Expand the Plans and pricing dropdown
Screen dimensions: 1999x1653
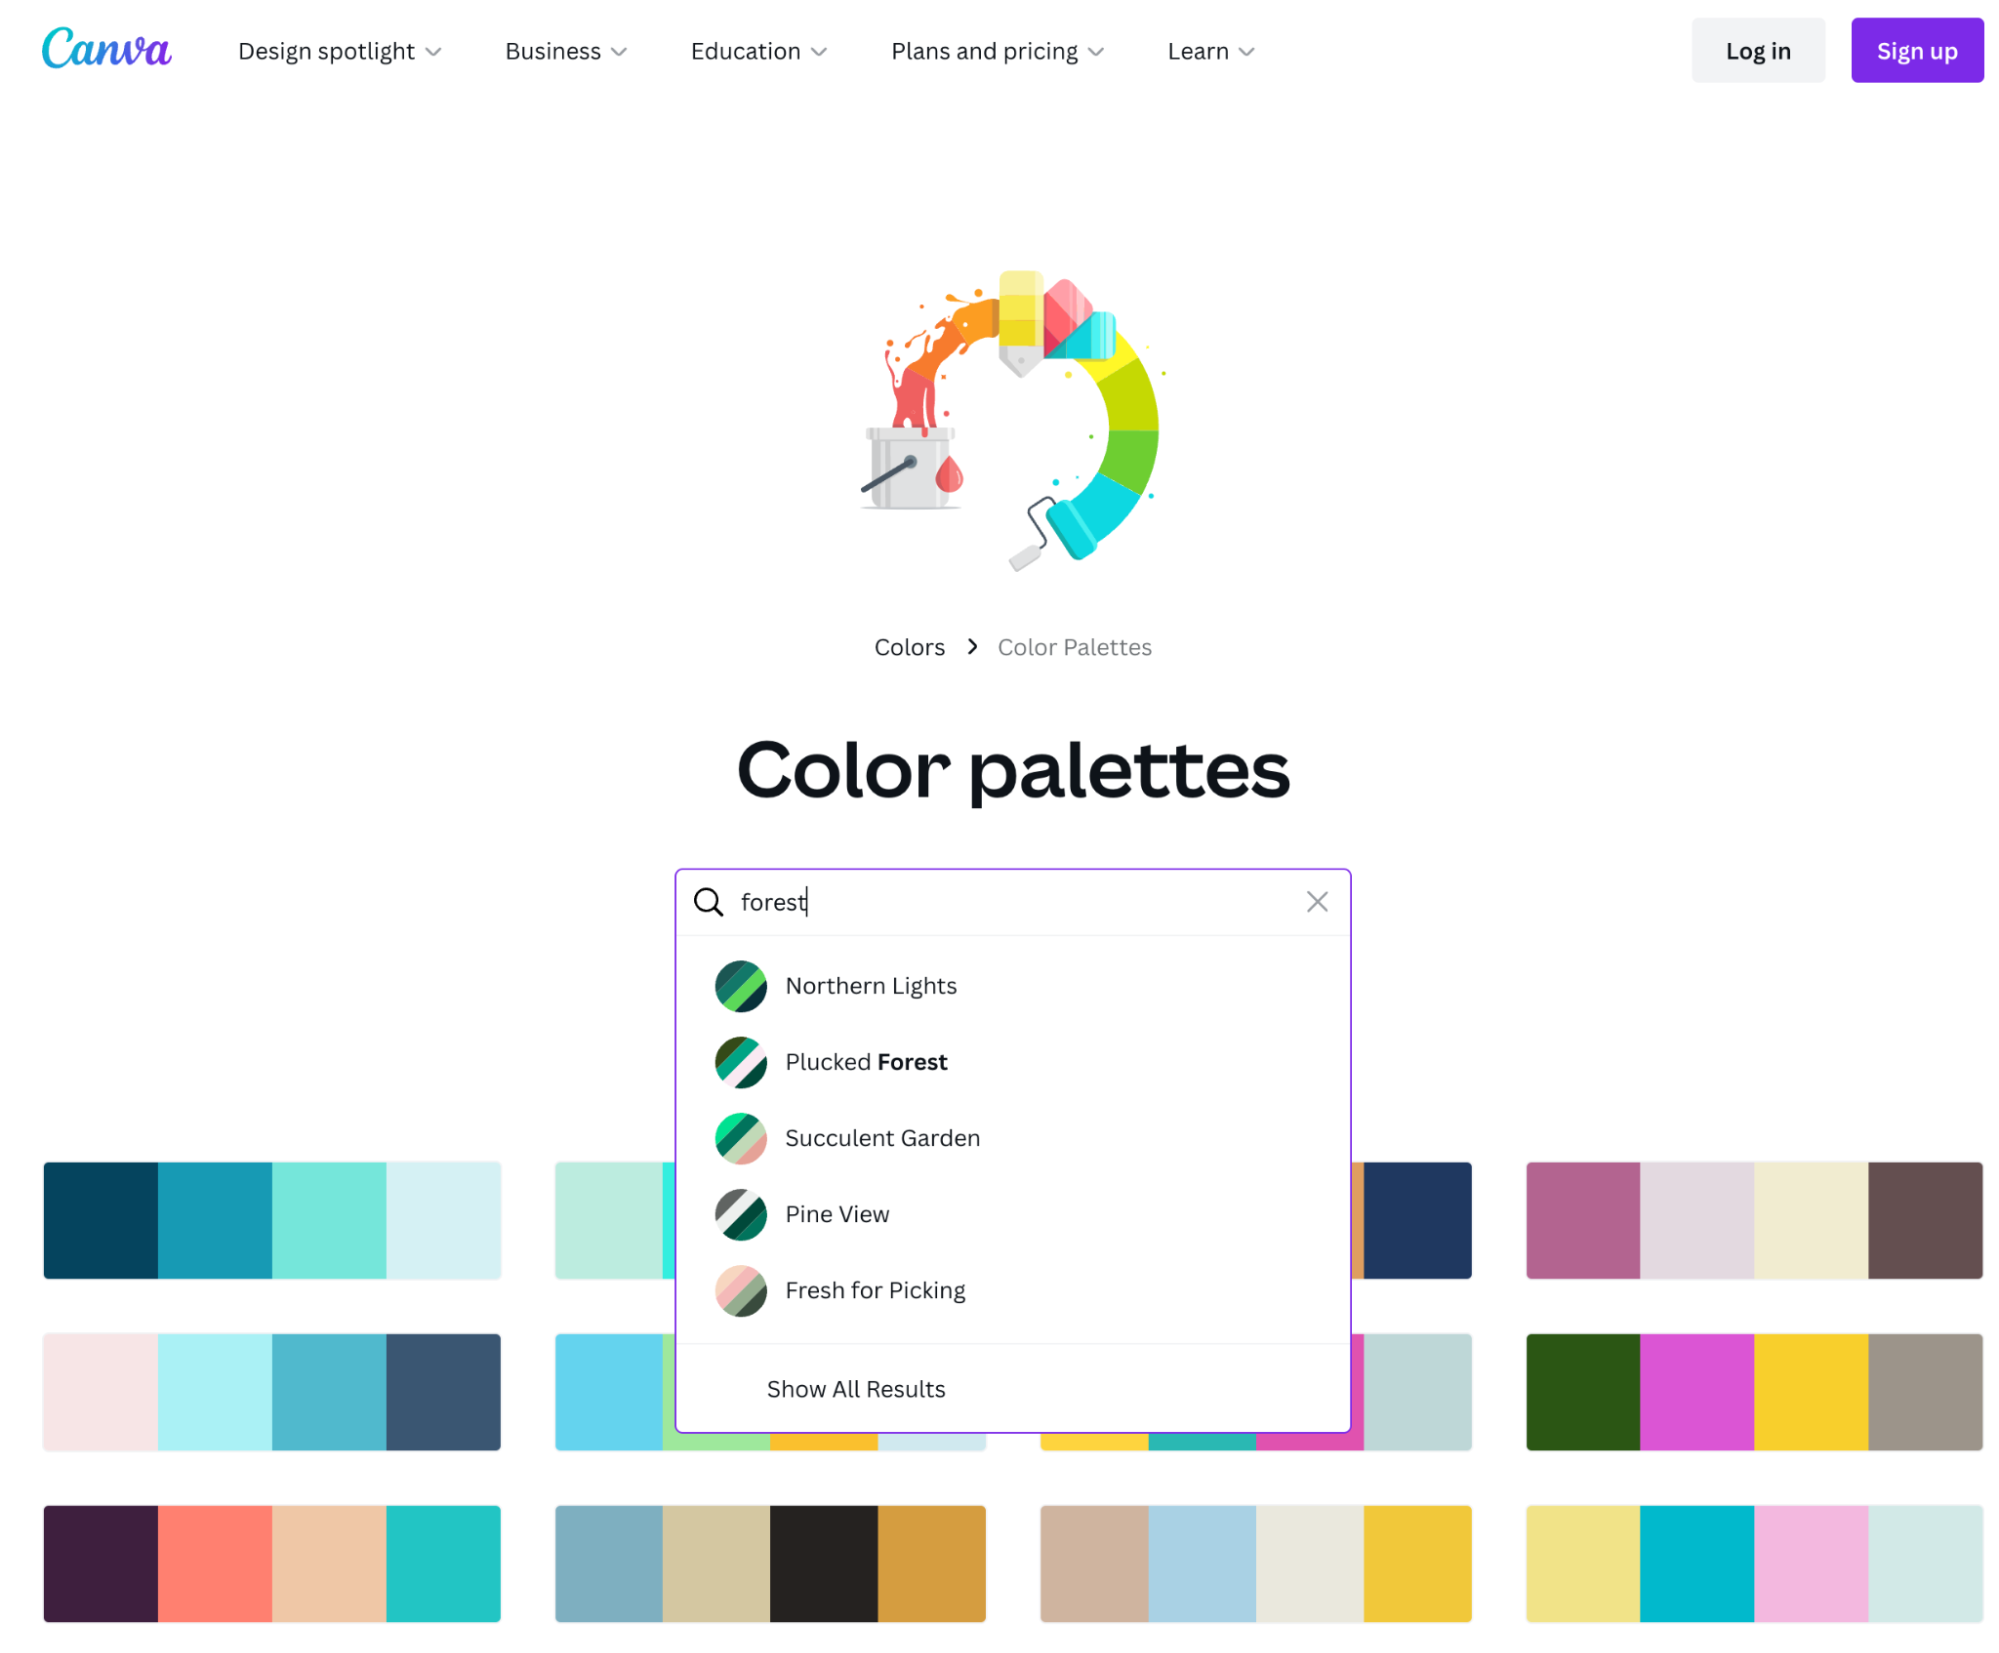click(998, 50)
